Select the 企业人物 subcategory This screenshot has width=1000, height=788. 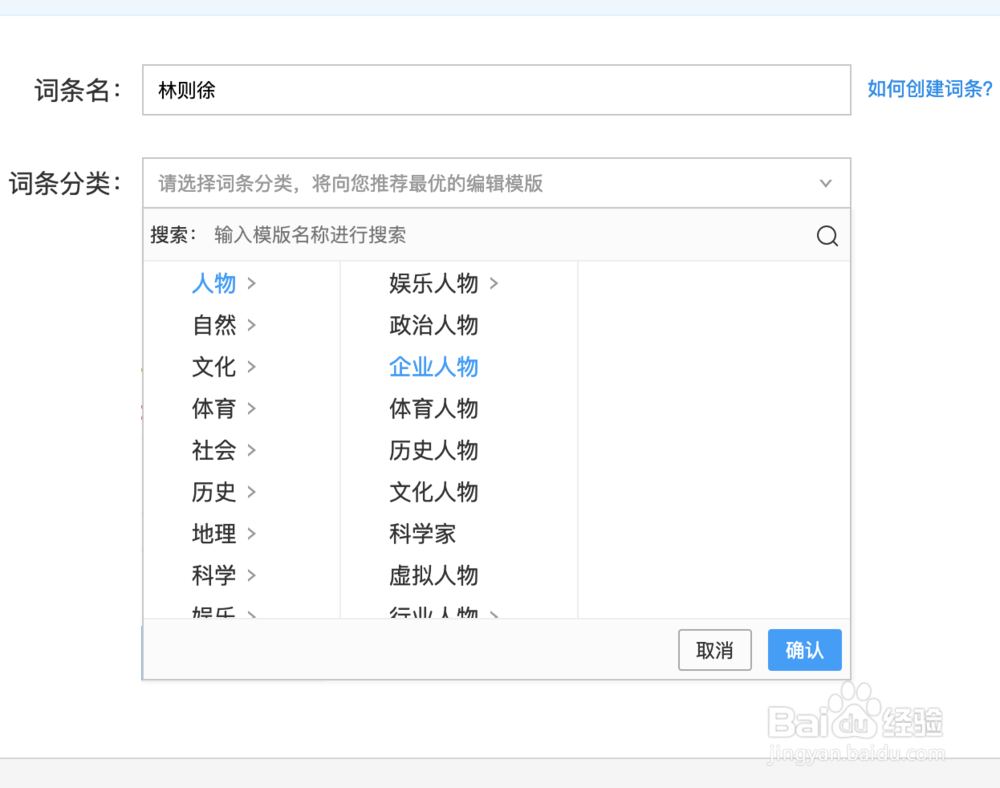click(x=433, y=367)
